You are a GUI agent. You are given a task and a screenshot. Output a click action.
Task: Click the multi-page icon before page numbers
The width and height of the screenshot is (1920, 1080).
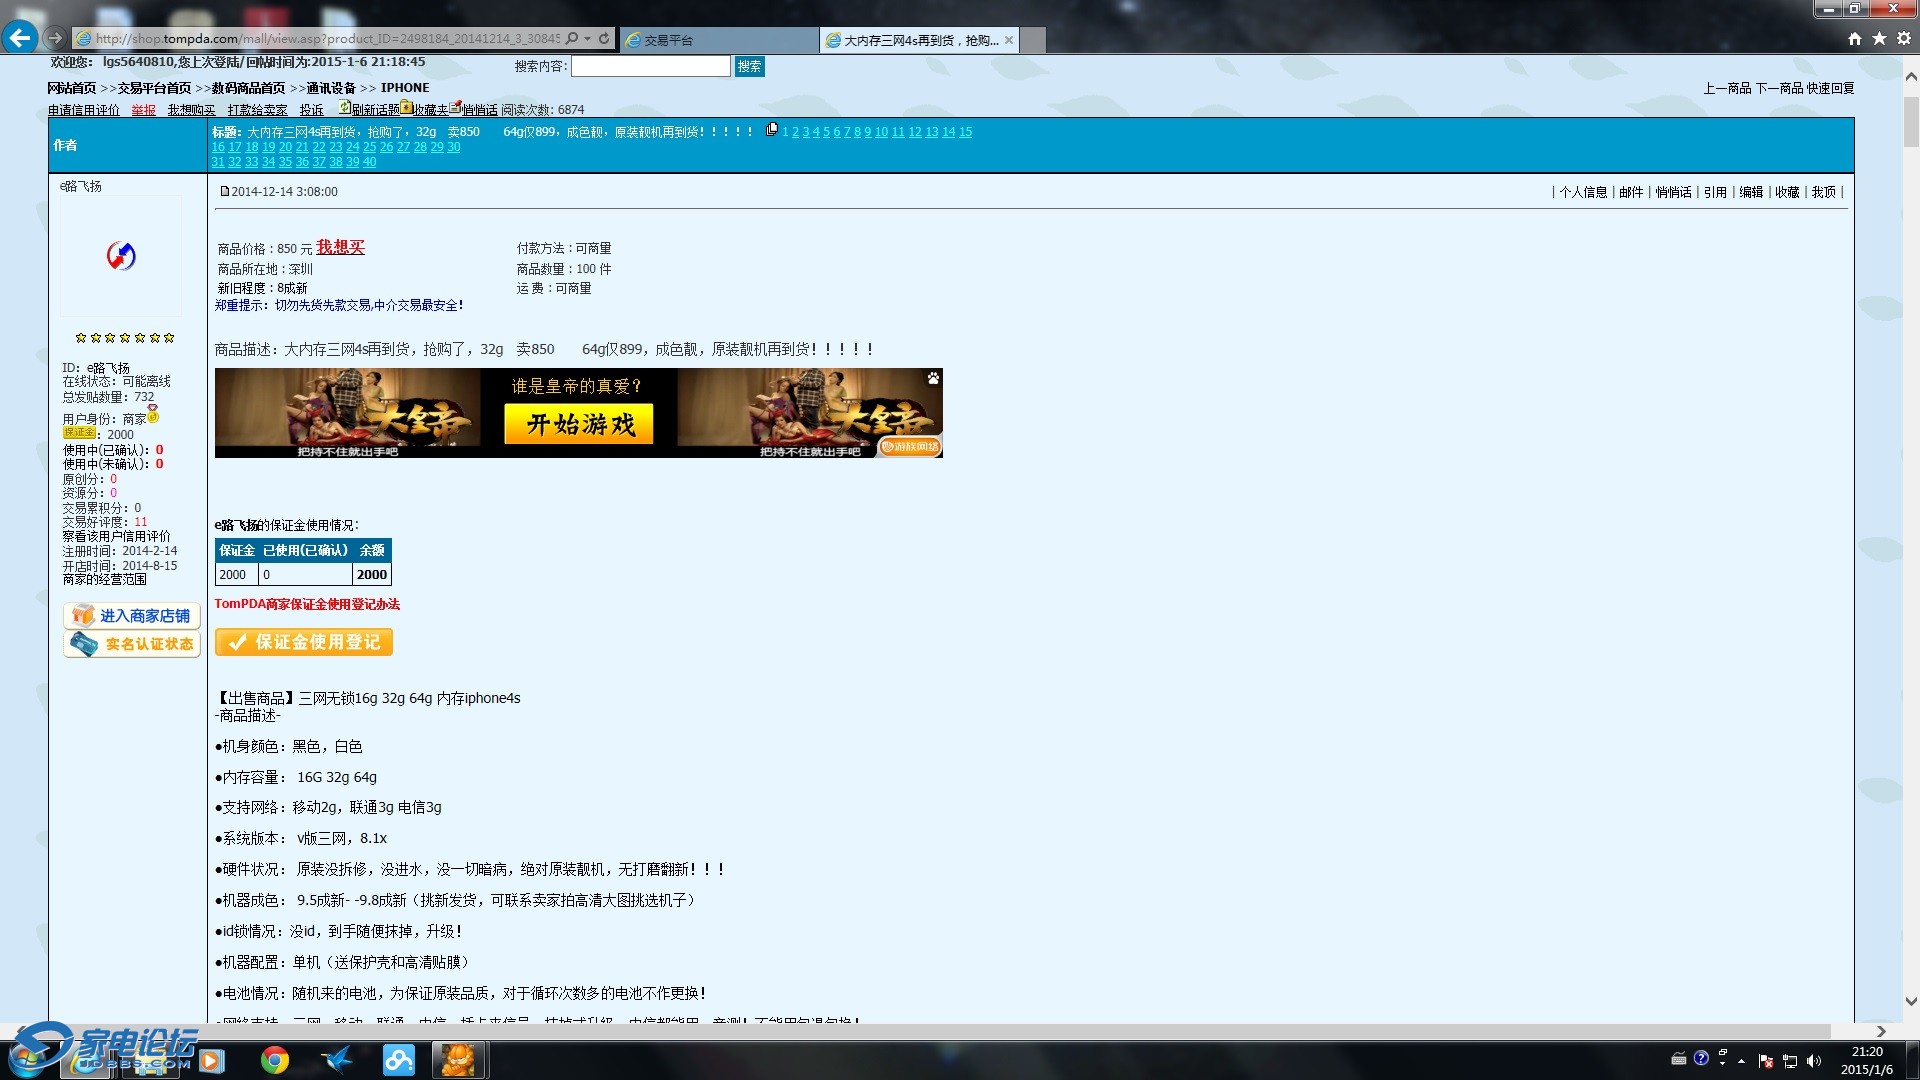[772, 130]
